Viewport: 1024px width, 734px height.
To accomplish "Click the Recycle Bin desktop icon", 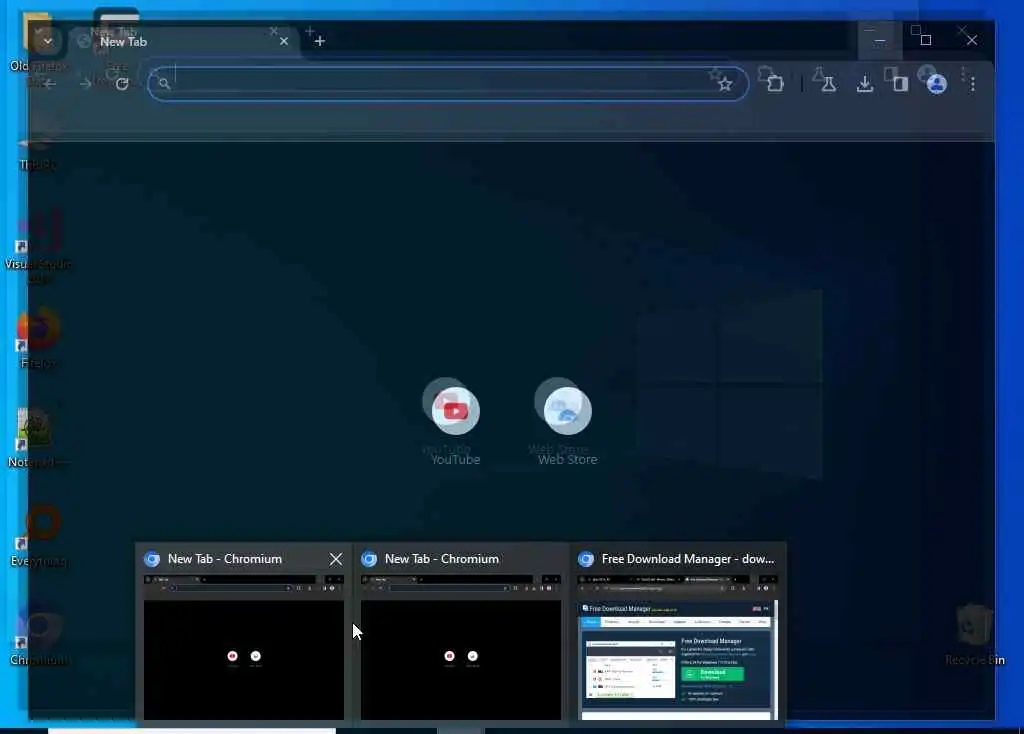I will pyautogui.click(x=974, y=635).
